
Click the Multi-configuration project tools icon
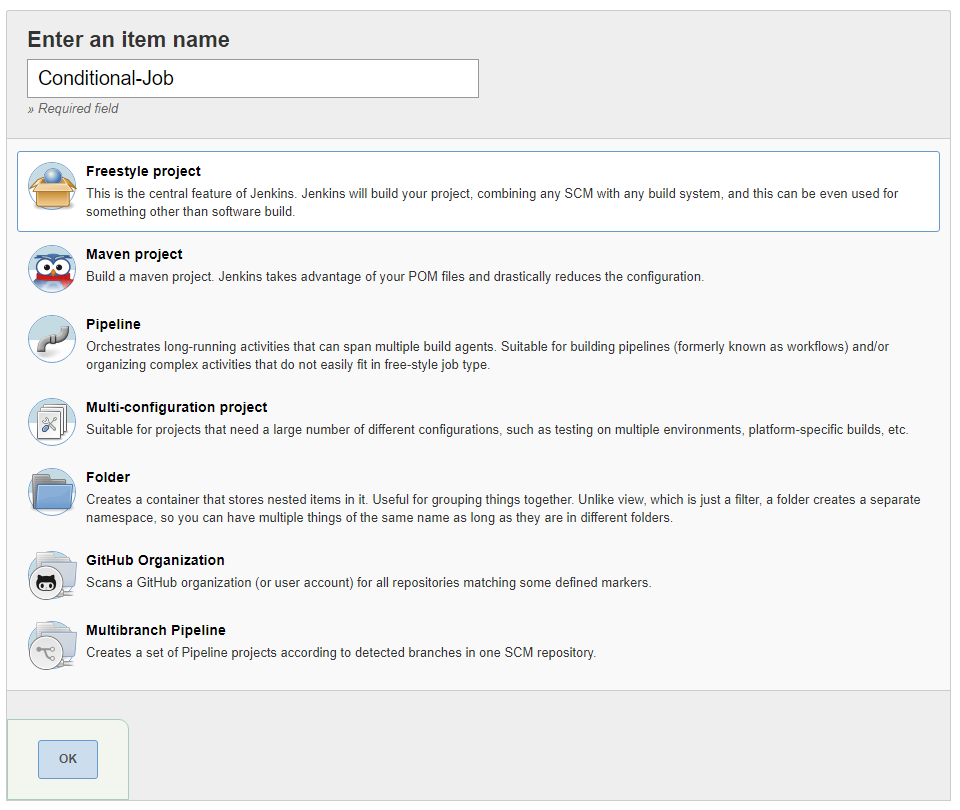(52, 422)
